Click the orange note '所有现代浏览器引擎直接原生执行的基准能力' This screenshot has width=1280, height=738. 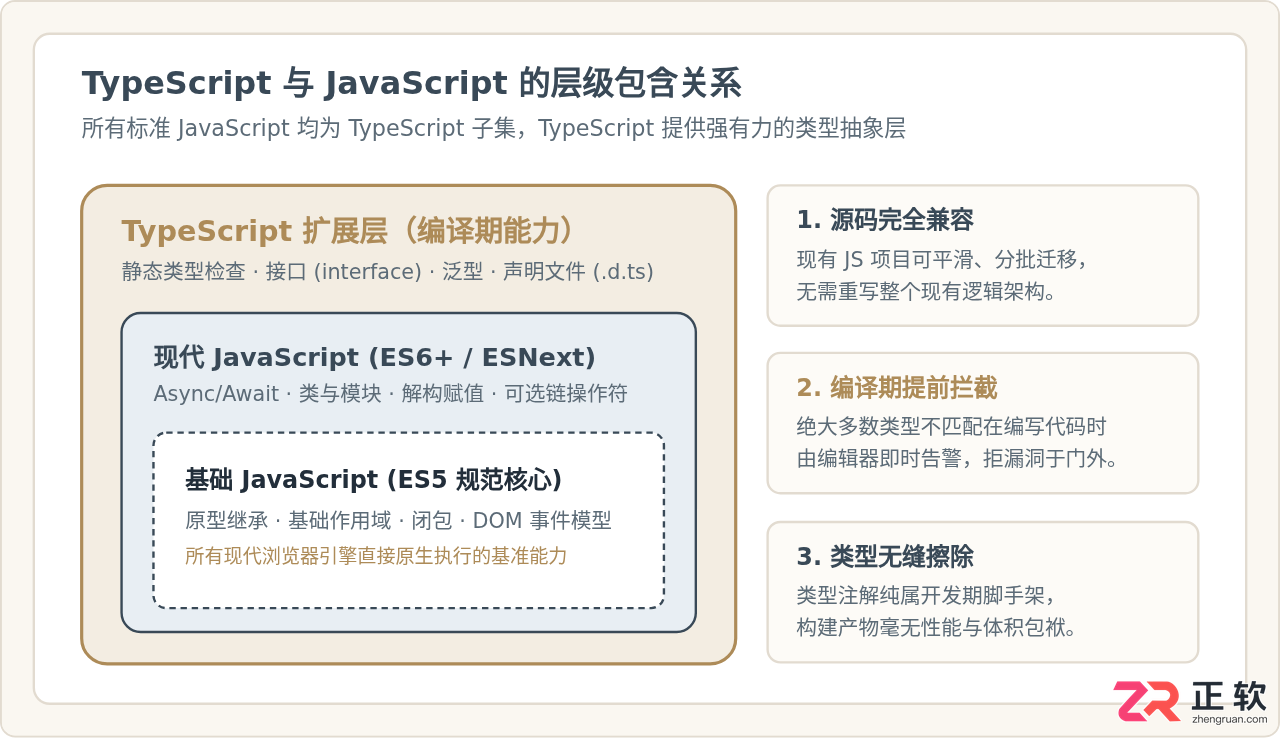376,556
